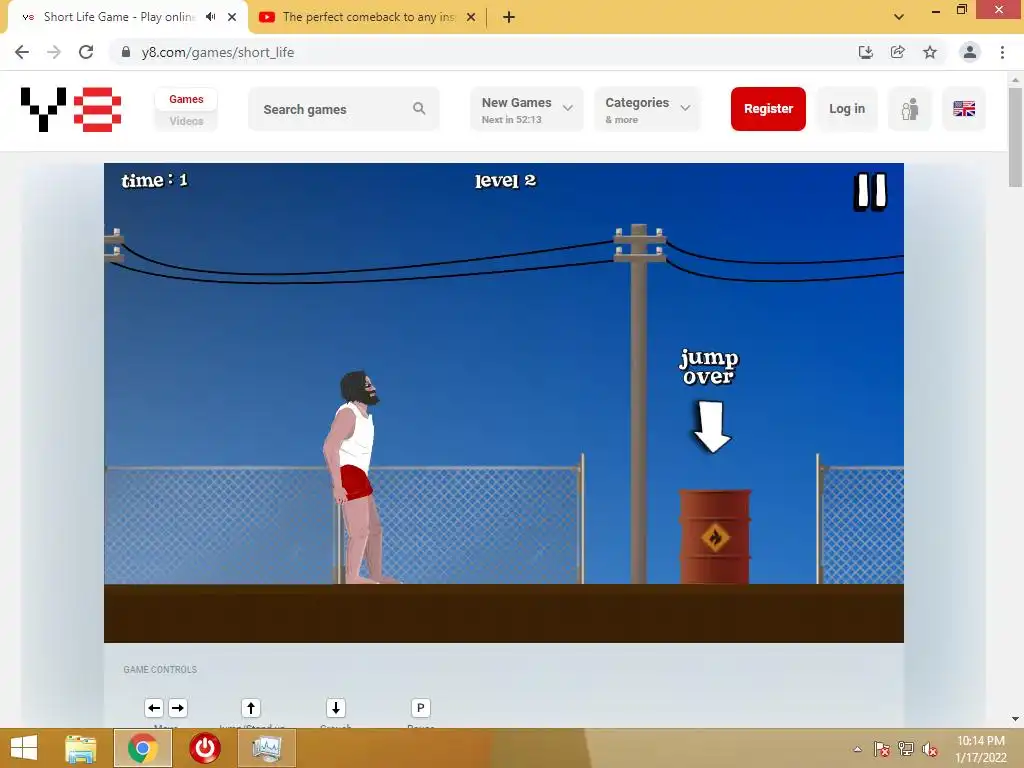Click the up arrow jump key icon

tap(251, 708)
